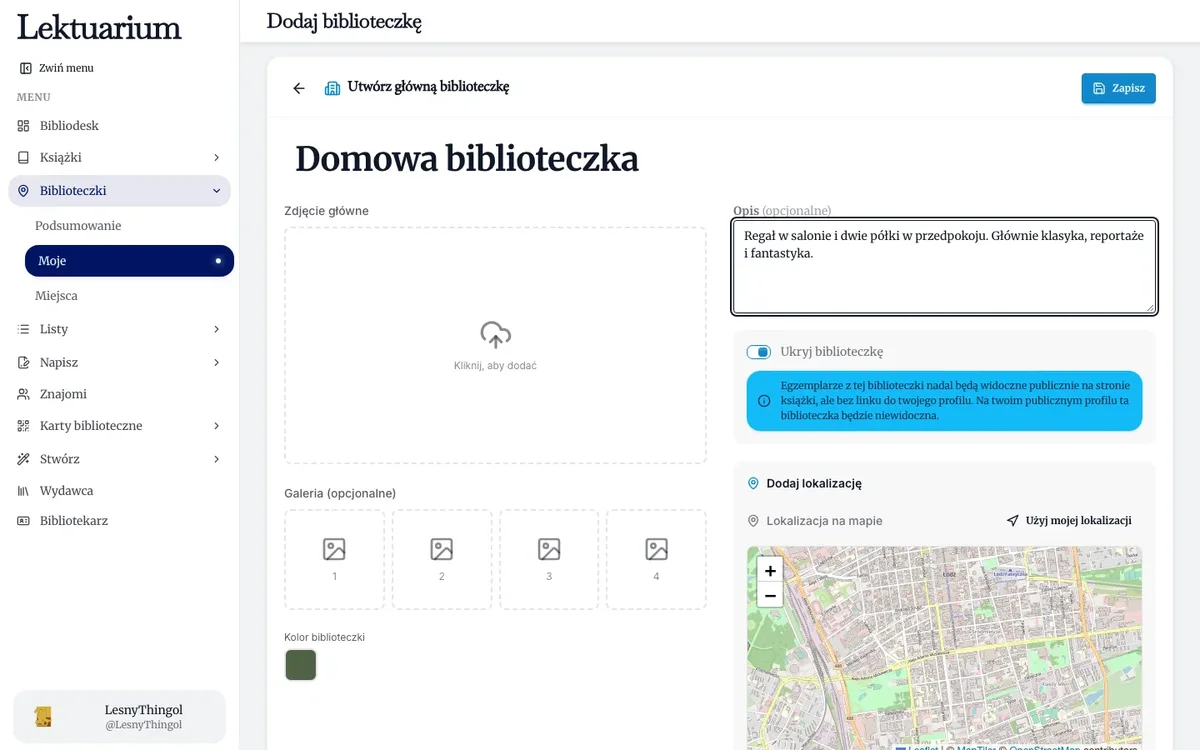
Task: Click the Lokalizacja na mapie pin icon
Action: pos(754,521)
